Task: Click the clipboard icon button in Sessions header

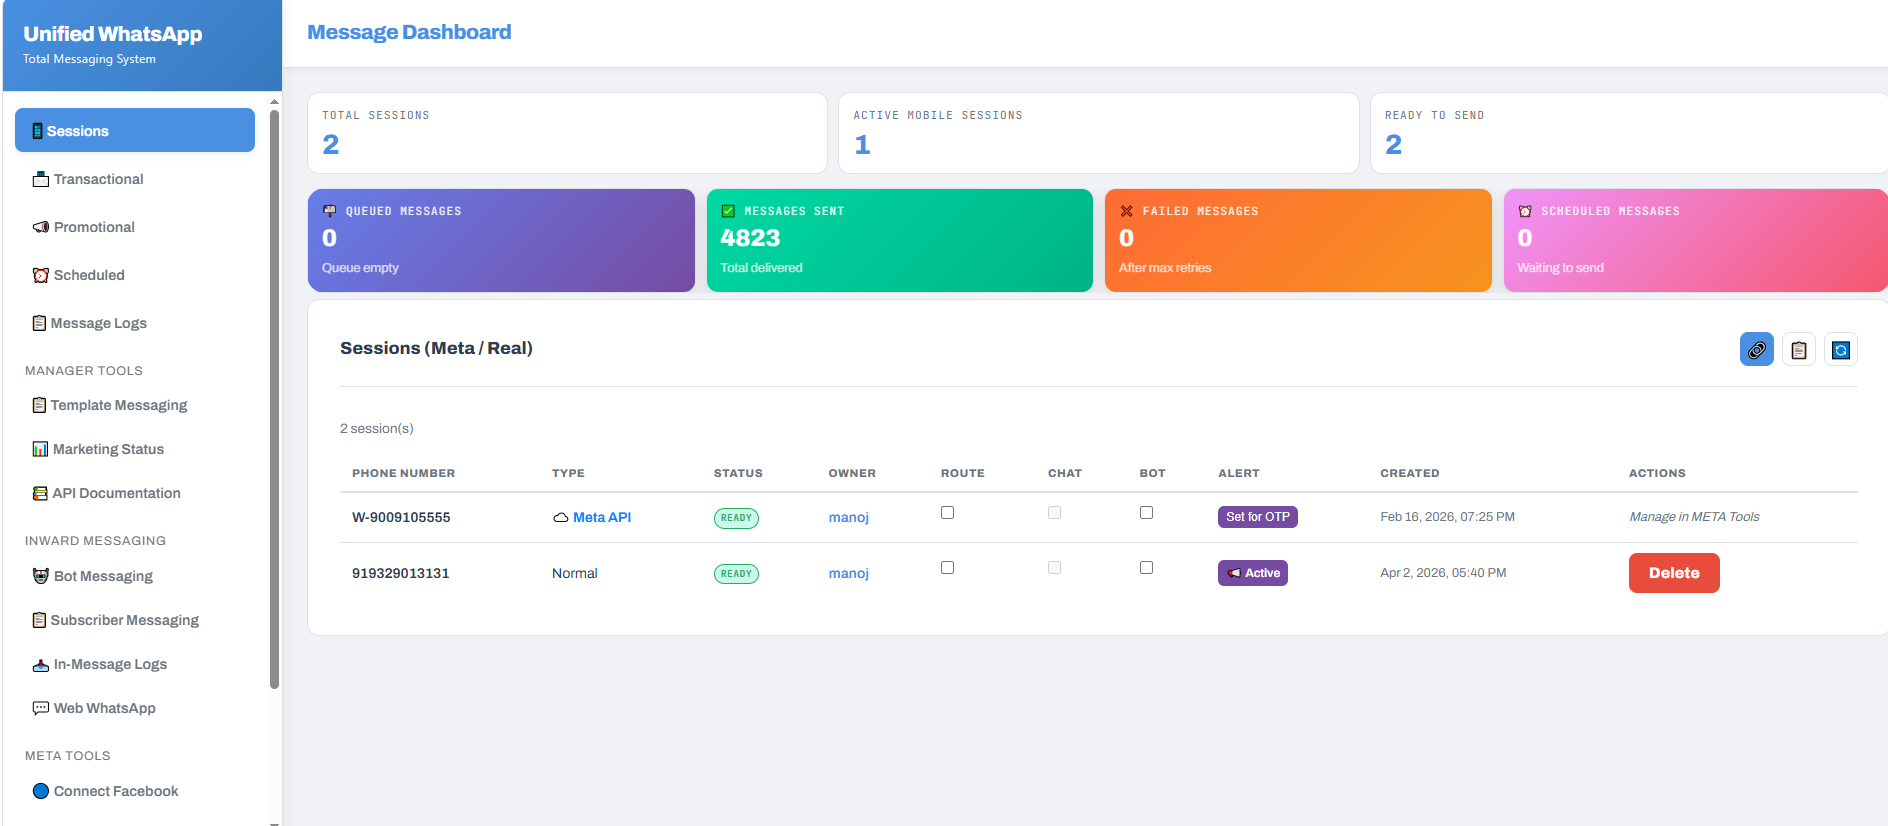Action: 1798,350
